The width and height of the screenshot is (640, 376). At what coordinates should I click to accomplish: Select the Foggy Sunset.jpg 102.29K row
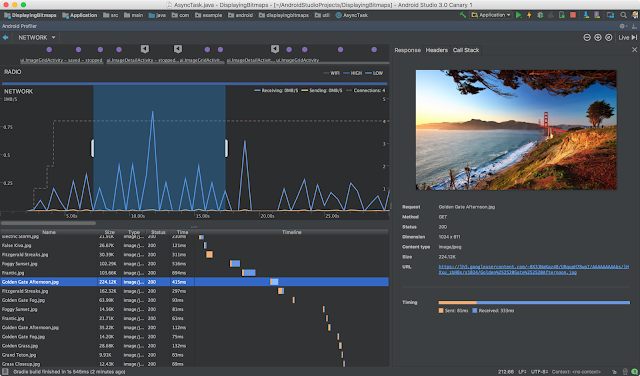(194, 264)
